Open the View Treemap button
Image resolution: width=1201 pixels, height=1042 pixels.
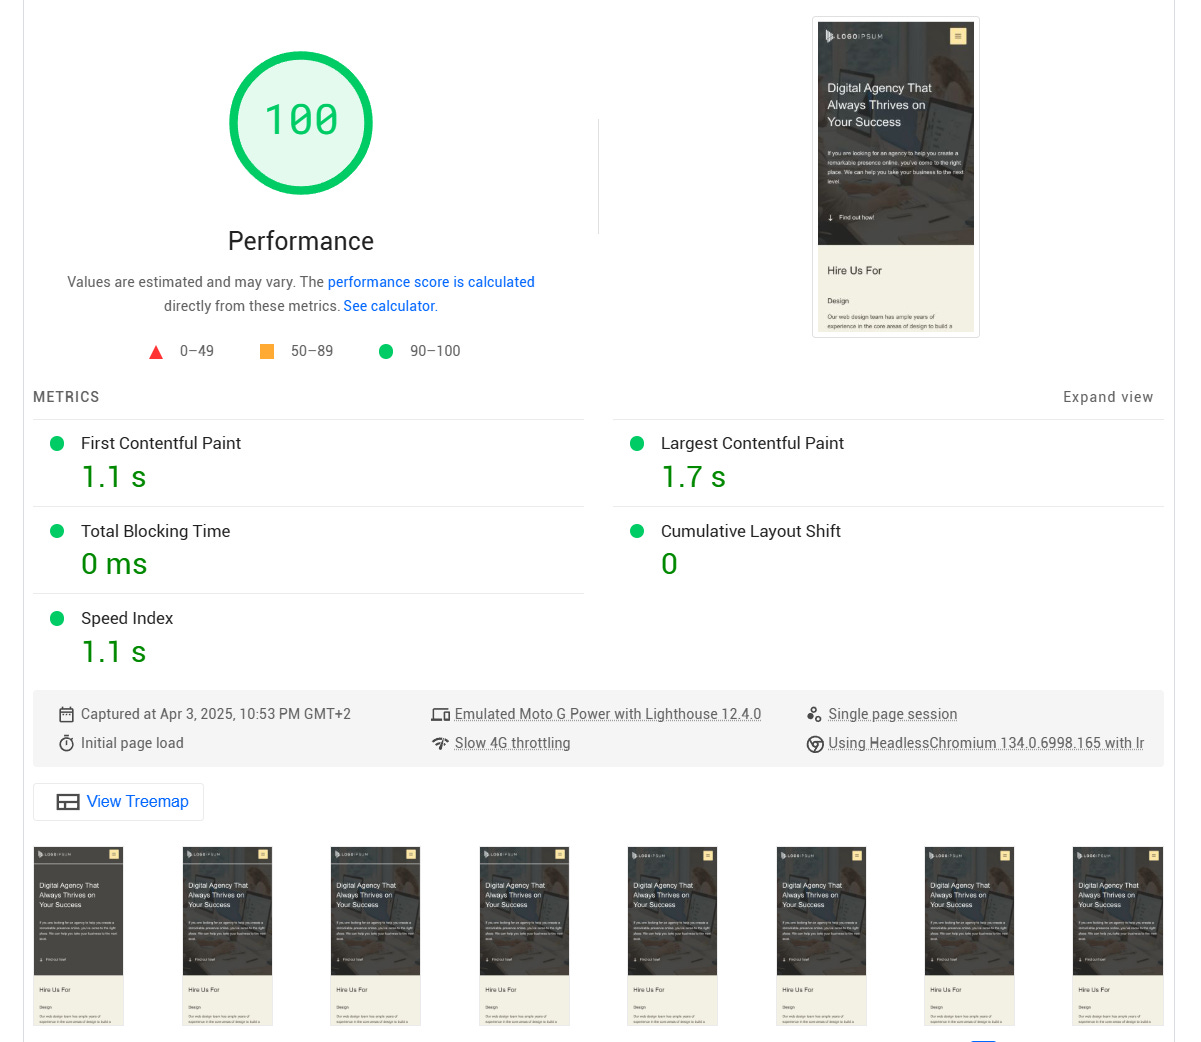tap(118, 802)
